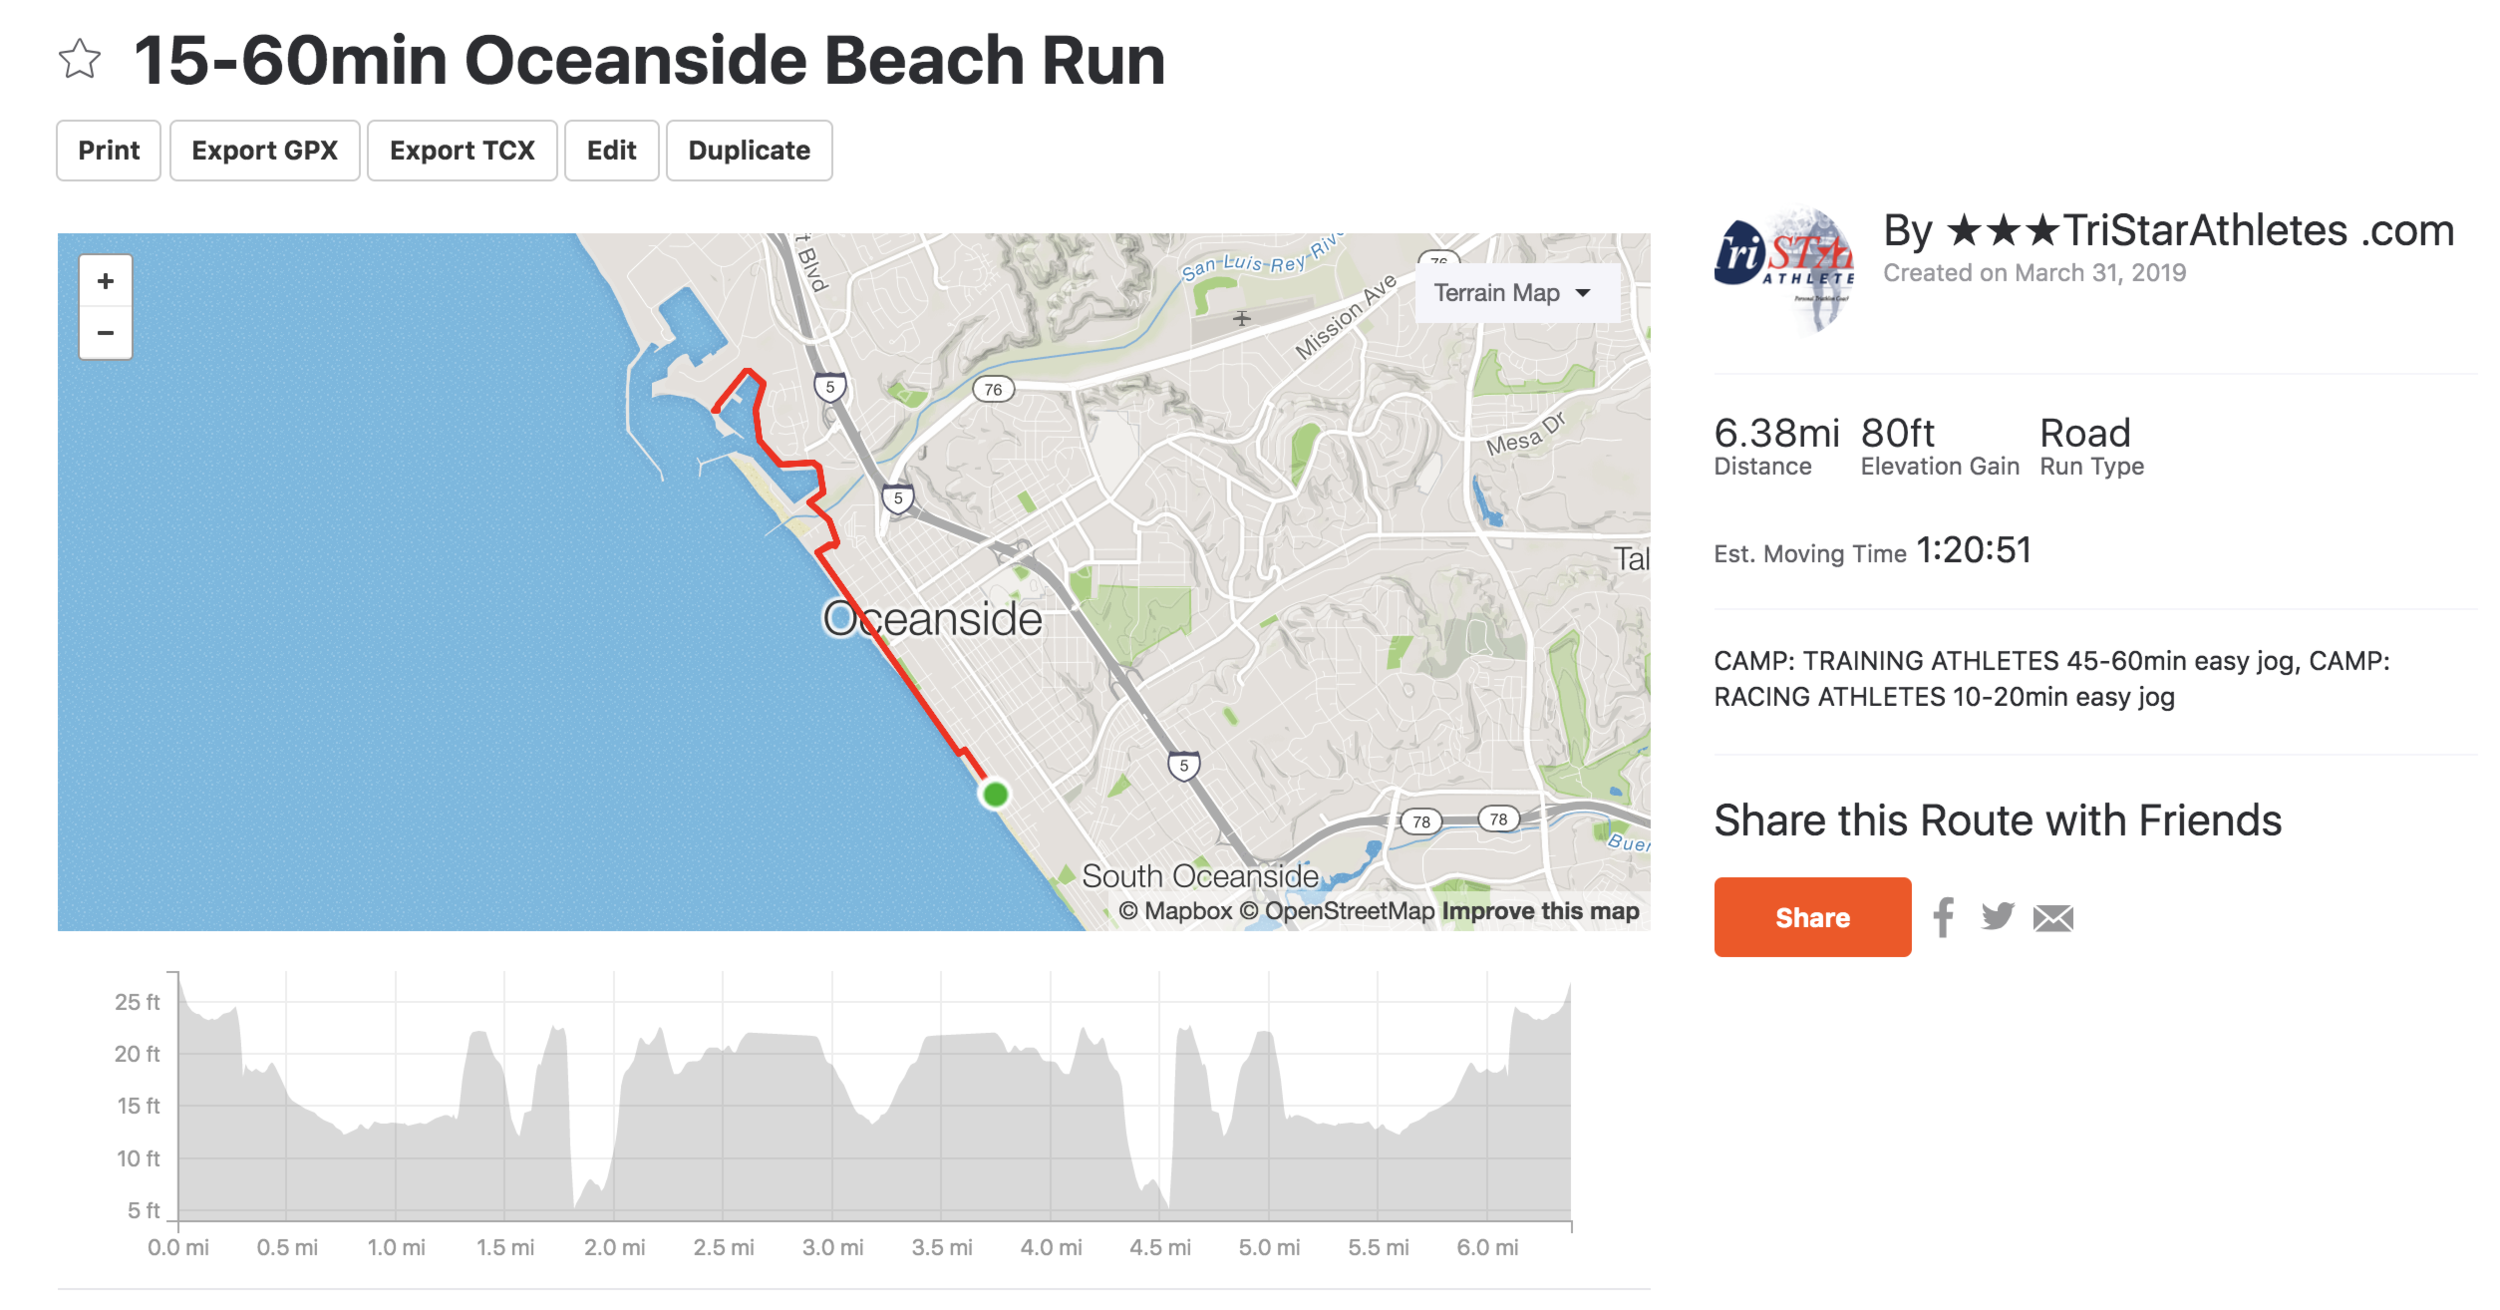Share the route on Facebook
The image size is (2500, 1310).
(1943, 917)
